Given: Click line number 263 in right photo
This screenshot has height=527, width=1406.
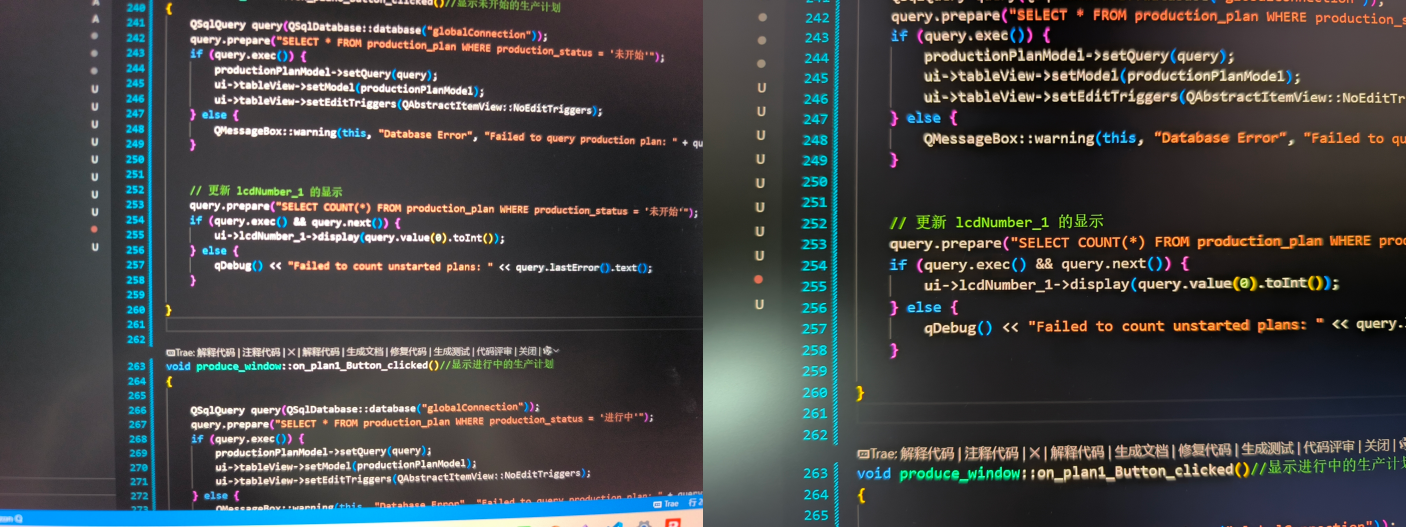Looking at the screenshot, I should point(817,473).
